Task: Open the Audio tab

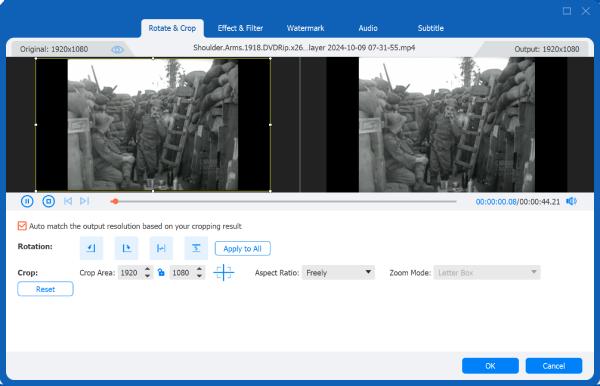Action: pyautogui.click(x=368, y=28)
